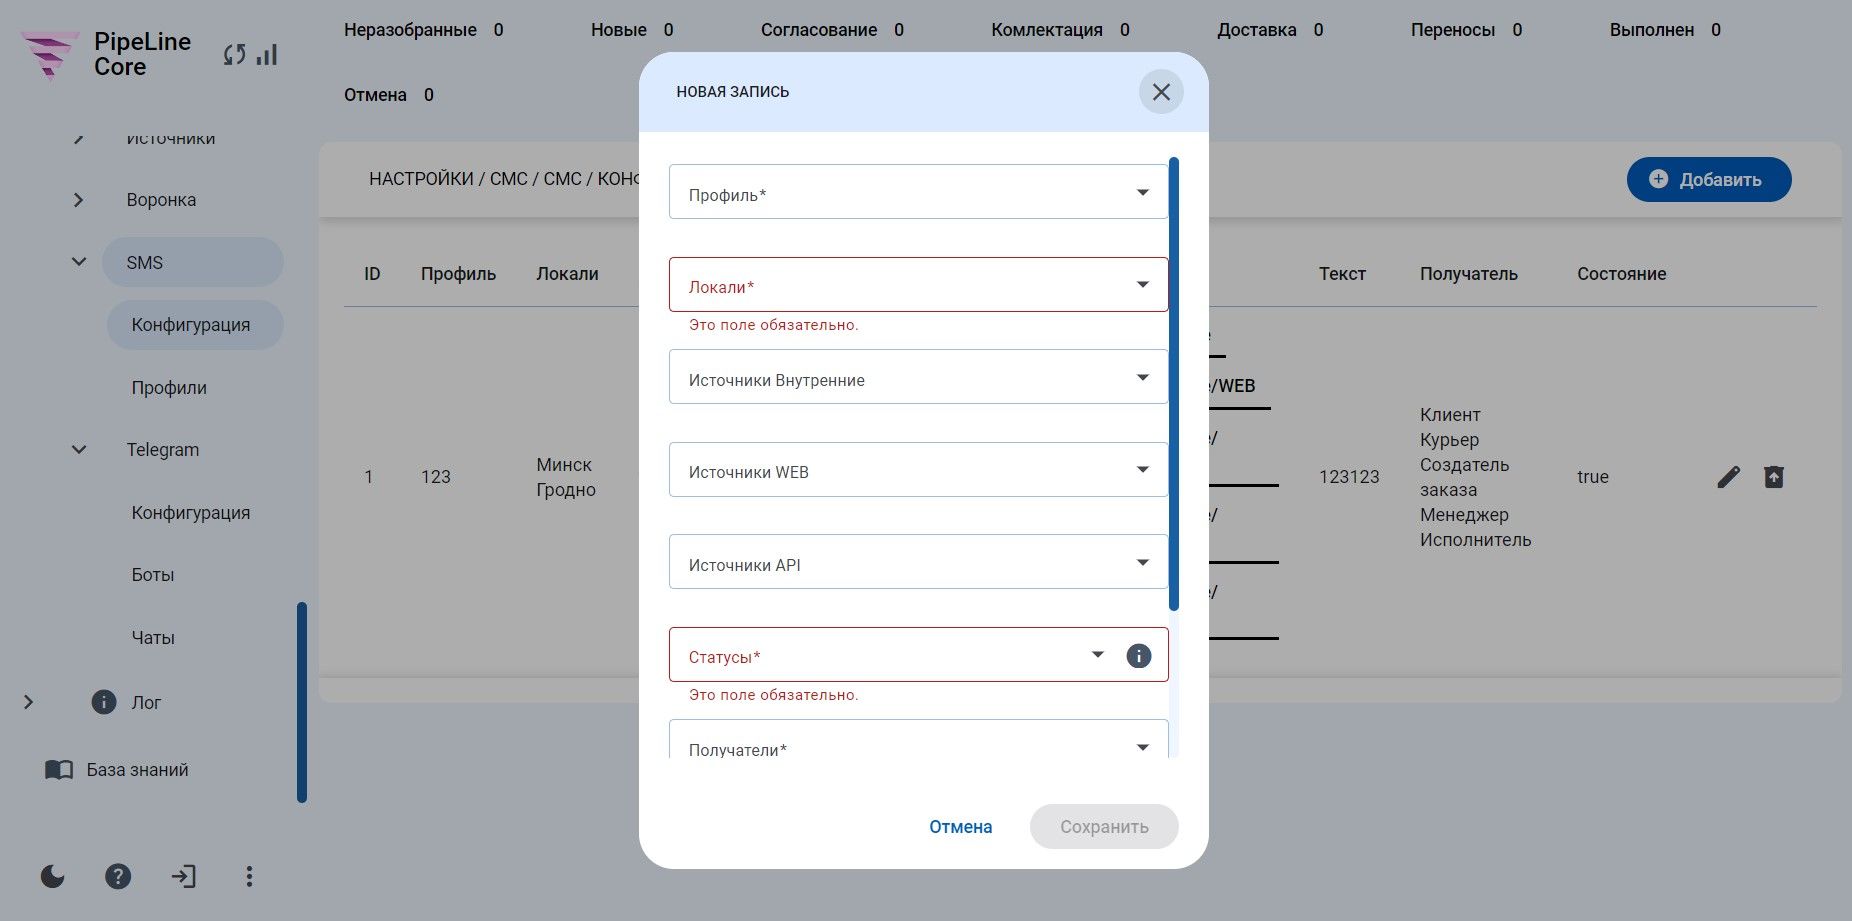This screenshot has height=921, width=1852.
Task: Click the Добавить button
Action: [1709, 180]
